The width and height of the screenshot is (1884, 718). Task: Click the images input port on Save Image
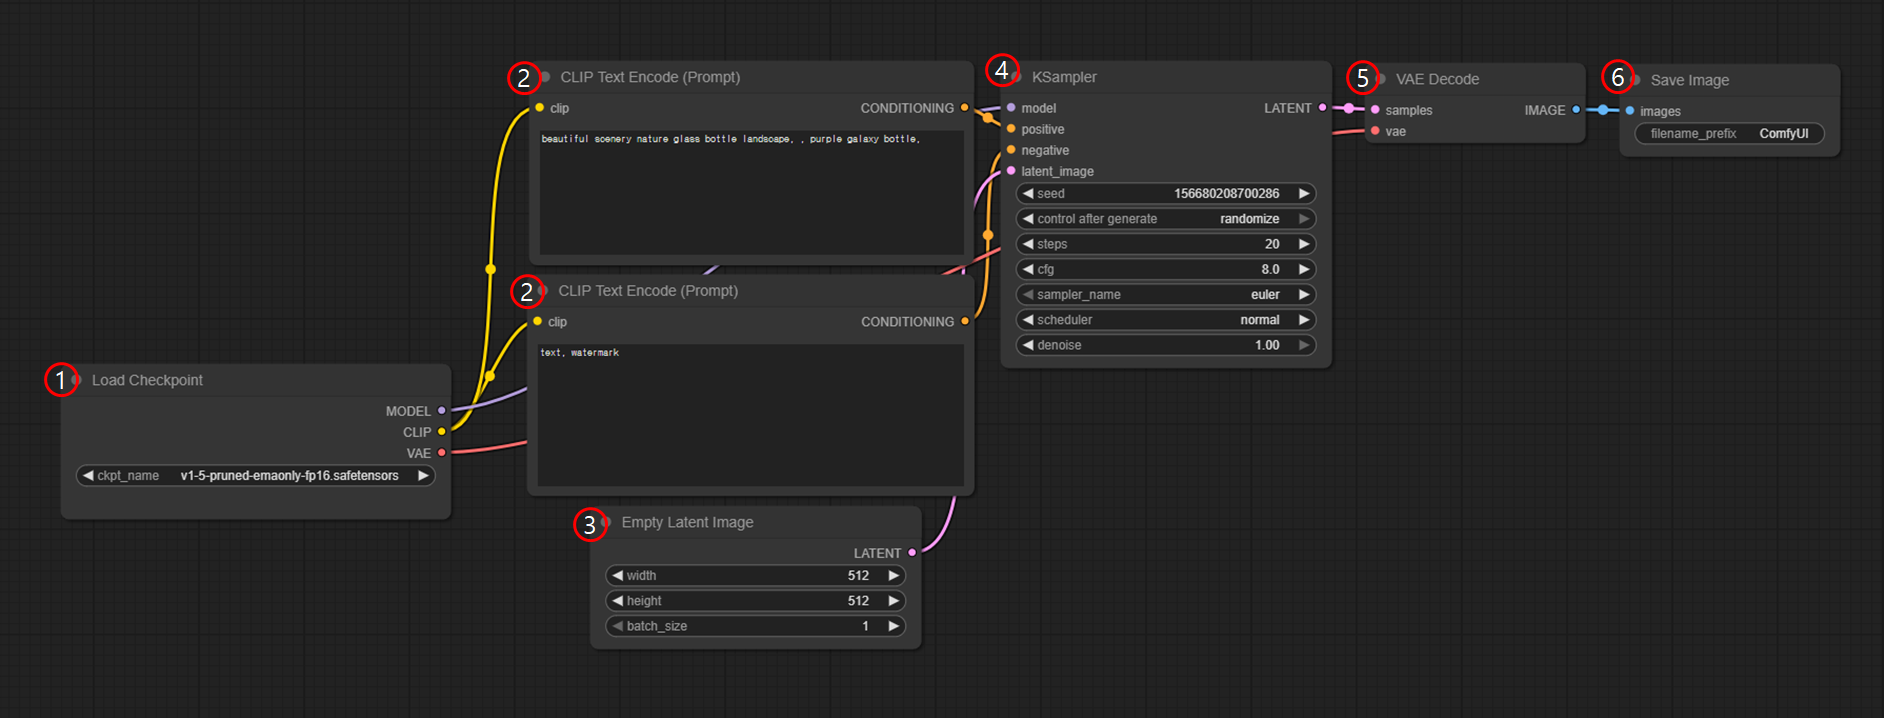1630,111
